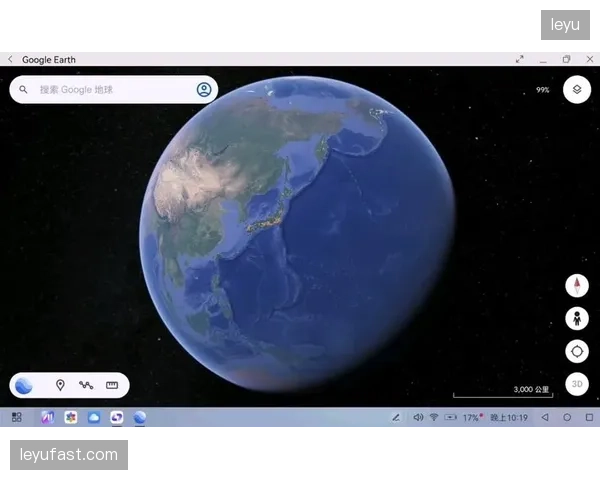Go back using the title bar arrow
The height and width of the screenshot is (480, 600).
click(x=10, y=59)
